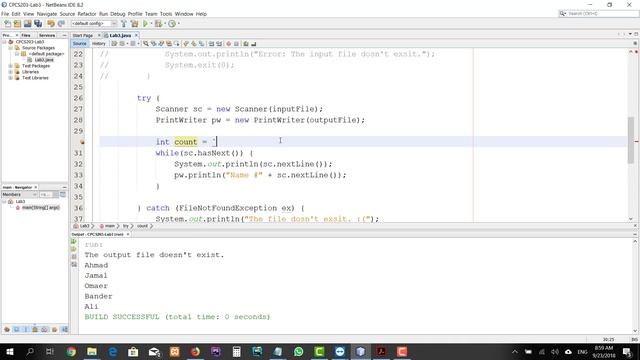Click the Stop Macro Recording icon

(x=236, y=44)
